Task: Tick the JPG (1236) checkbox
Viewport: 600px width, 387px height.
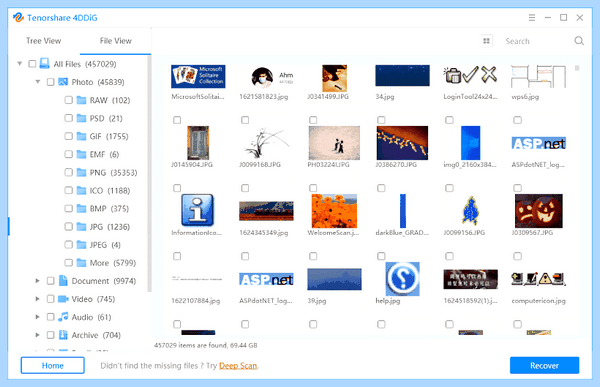Action: click(x=68, y=227)
